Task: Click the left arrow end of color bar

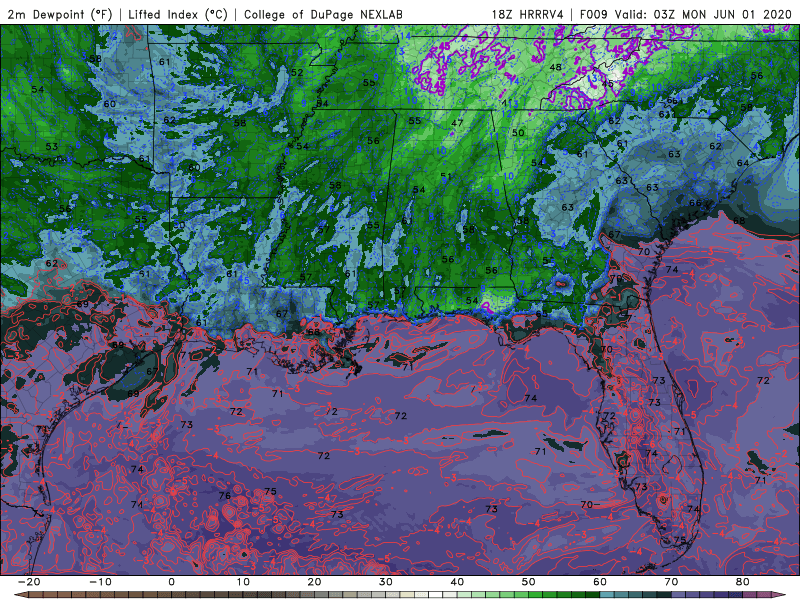Action: (19, 595)
